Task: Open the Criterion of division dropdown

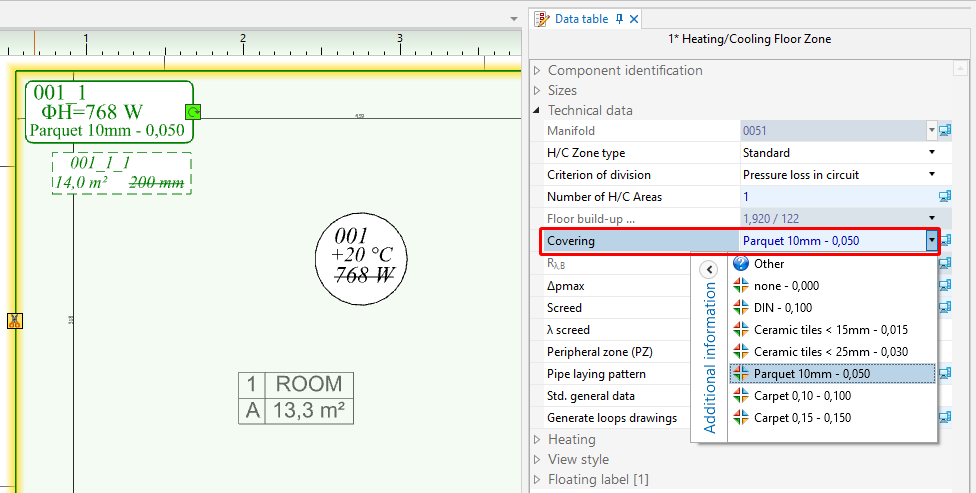Action: point(932,175)
